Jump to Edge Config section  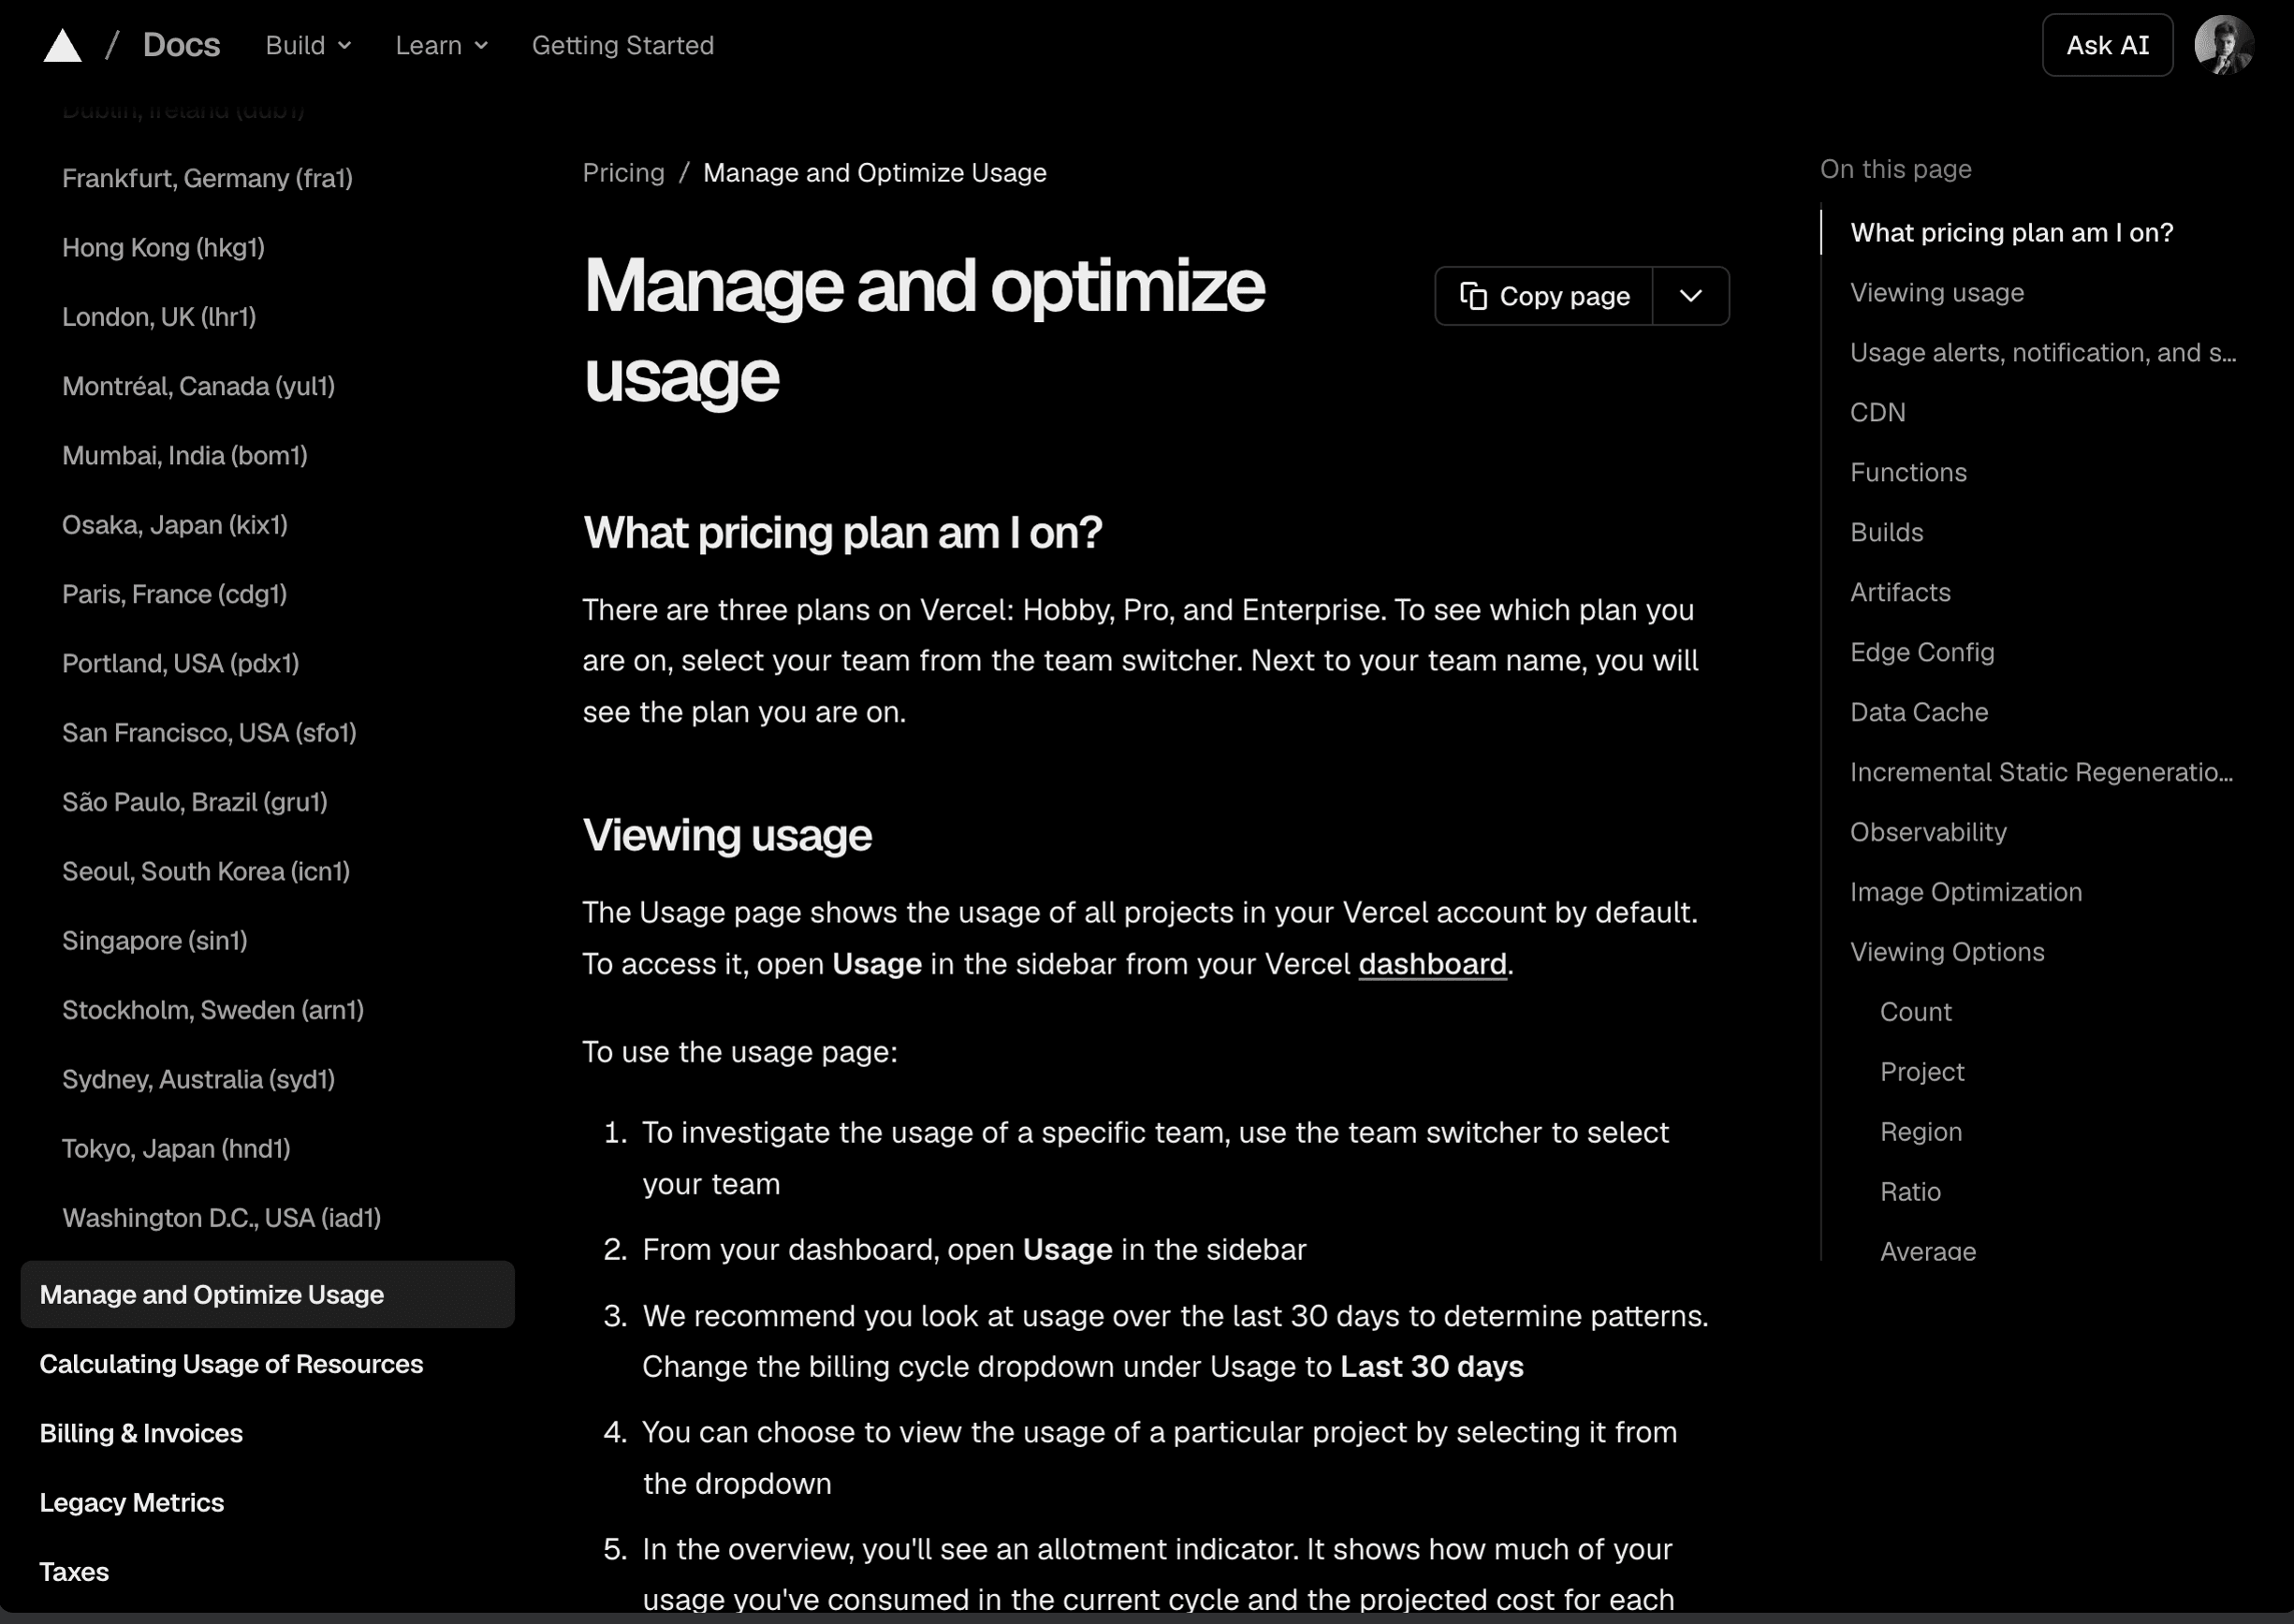(x=1922, y=652)
